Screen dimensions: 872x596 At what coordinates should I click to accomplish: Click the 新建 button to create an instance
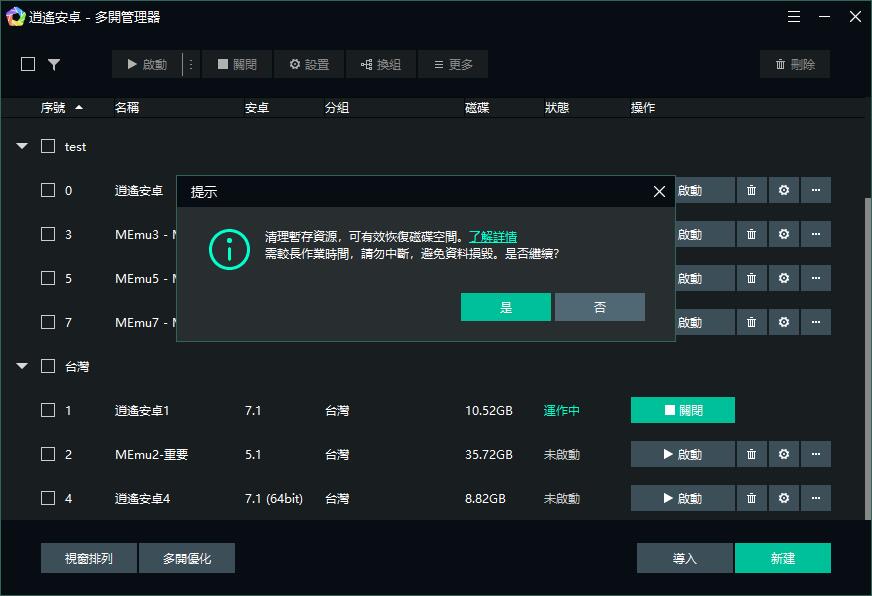pos(783,558)
